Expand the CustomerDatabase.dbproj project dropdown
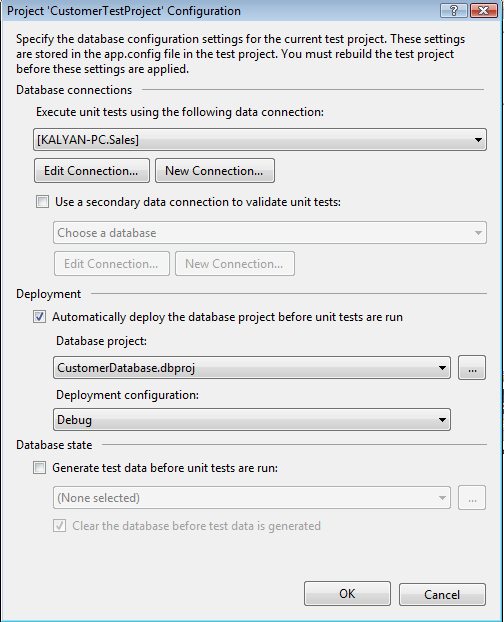The height and width of the screenshot is (622, 504). (x=252, y=368)
